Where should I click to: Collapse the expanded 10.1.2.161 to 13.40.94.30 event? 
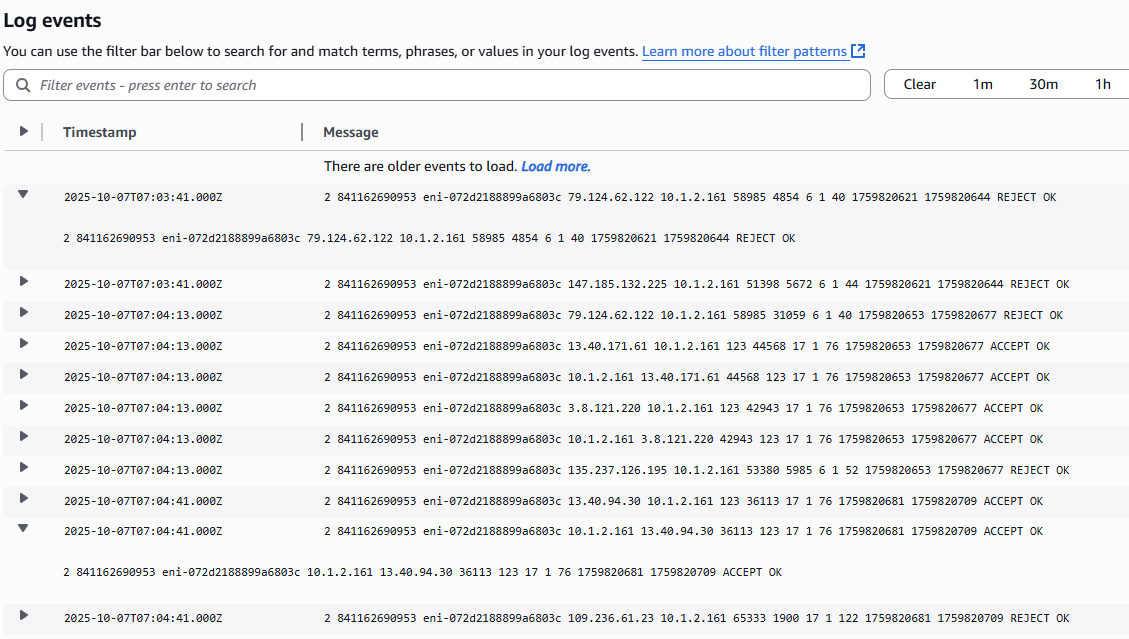click(x=23, y=528)
